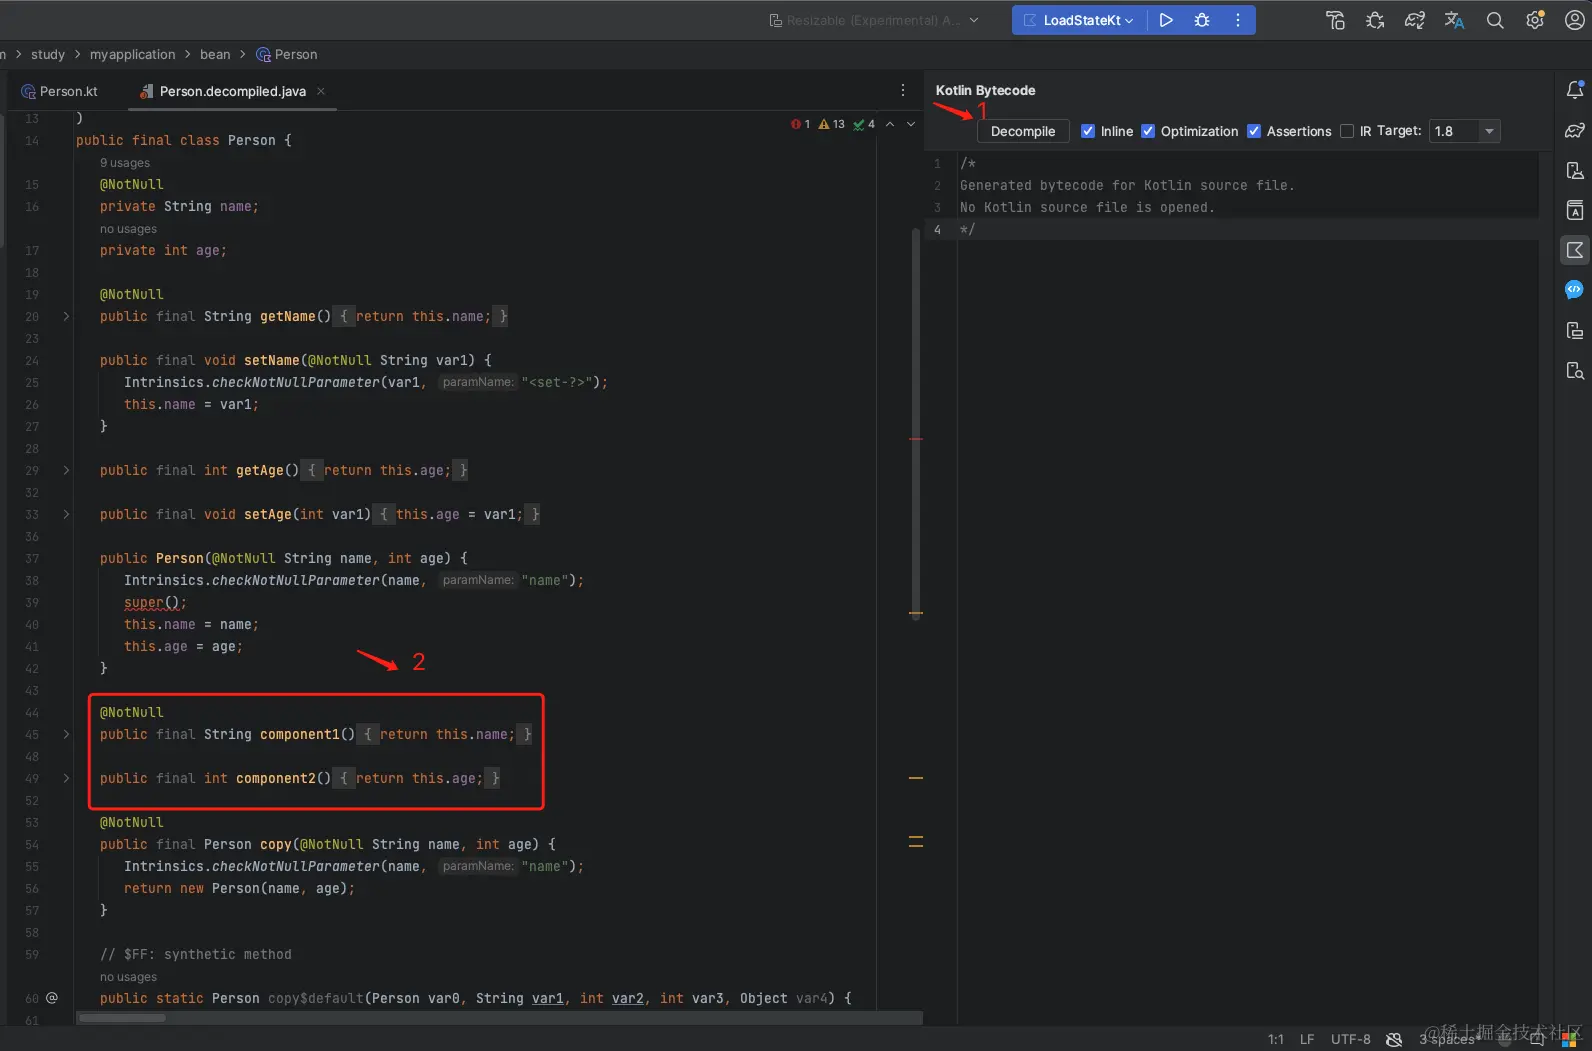Click the attach debugger bug icon

(1375, 20)
